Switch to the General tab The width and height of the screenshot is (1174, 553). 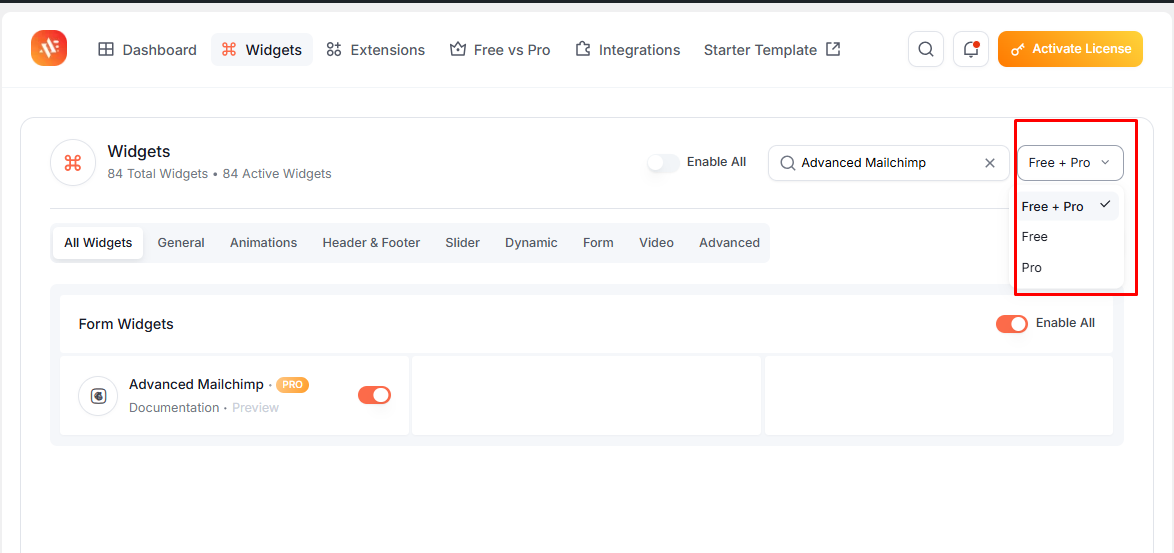pos(181,243)
